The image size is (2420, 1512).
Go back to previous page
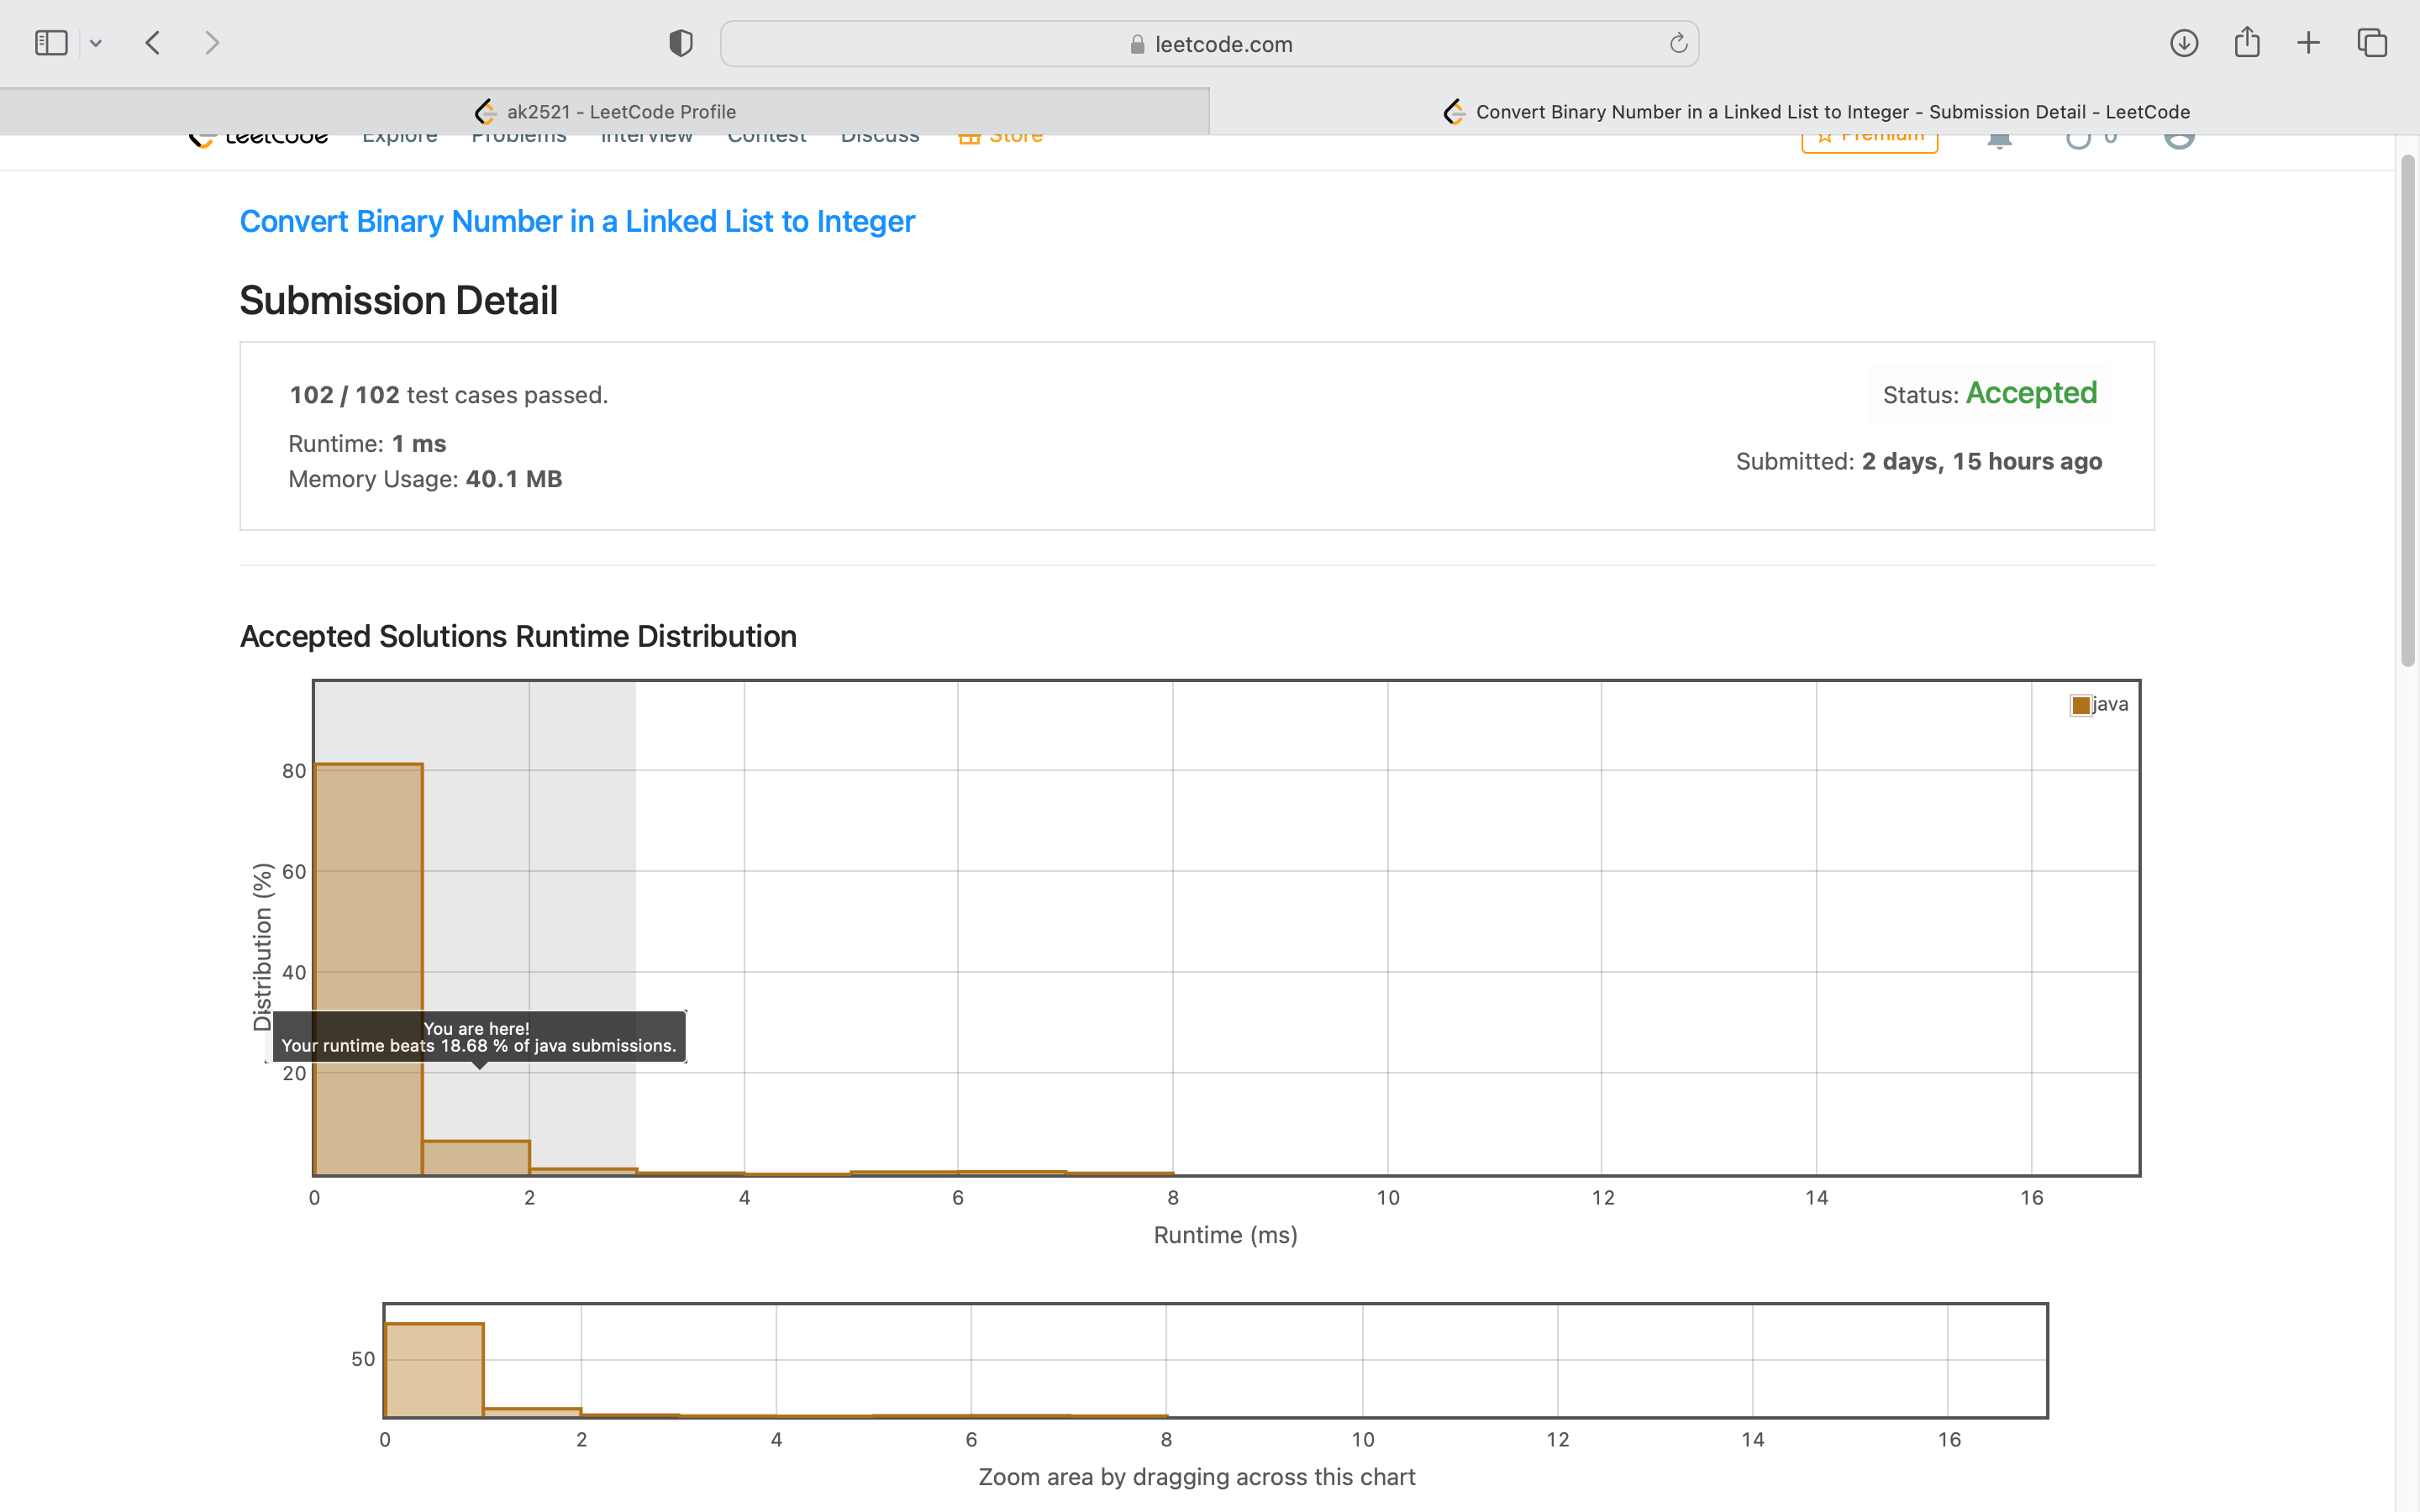pyautogui.click(x=153, y=43)
